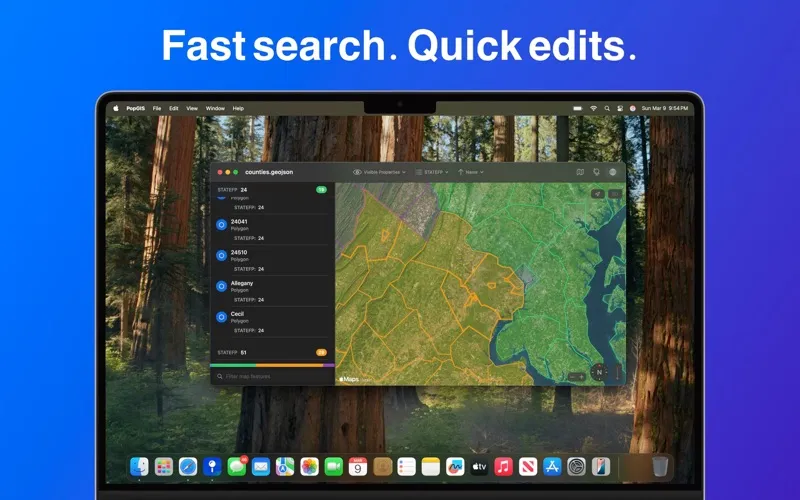Select the blue polygon icon for 24041
The width and height of the screenshot is (800, 500).
(221, 224)
